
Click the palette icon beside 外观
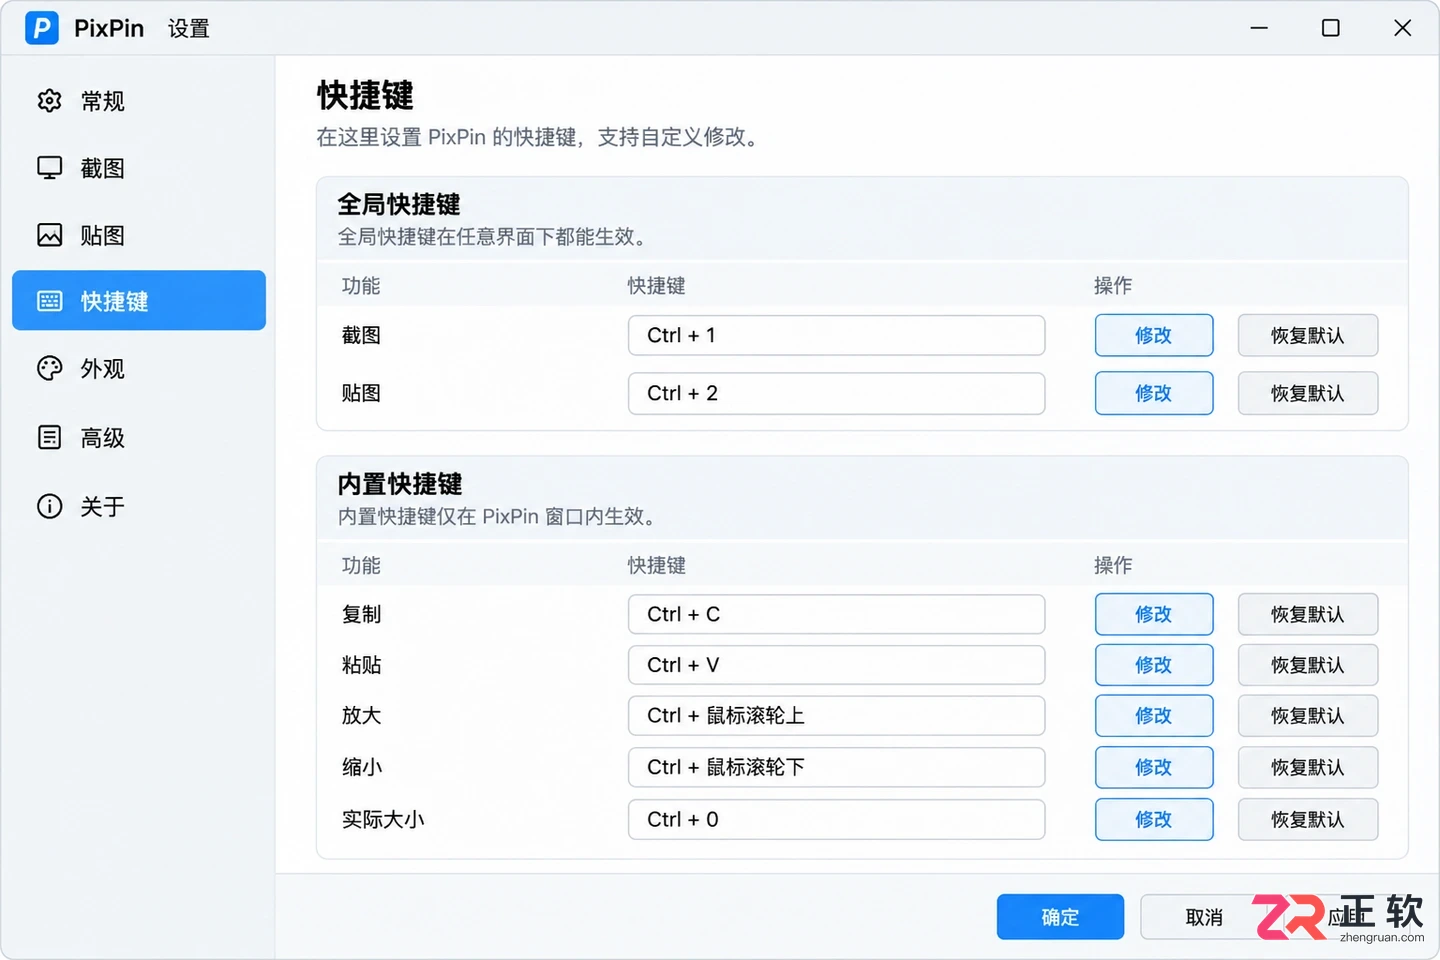click(x=49, y=369)
